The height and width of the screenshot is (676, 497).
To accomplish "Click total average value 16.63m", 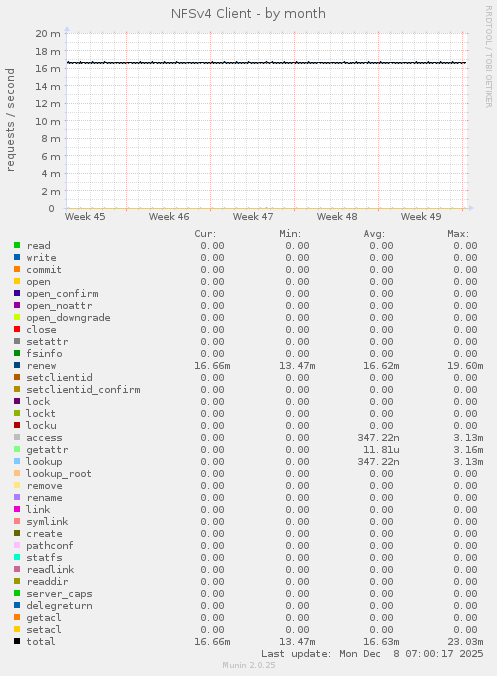I will pos(381,642).
